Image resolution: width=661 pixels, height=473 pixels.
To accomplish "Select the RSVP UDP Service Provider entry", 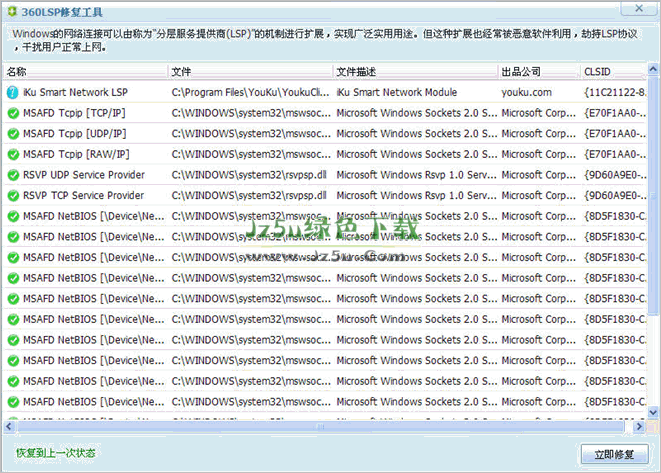I will [83, 175].
